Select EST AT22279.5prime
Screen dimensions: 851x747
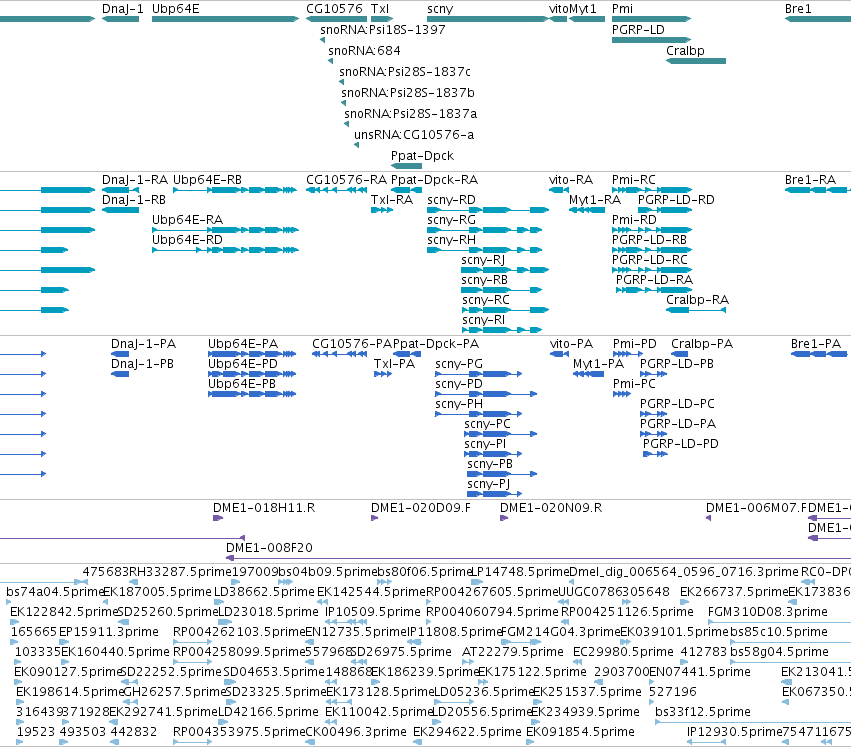pyautogui.click(x=512, y=652)
